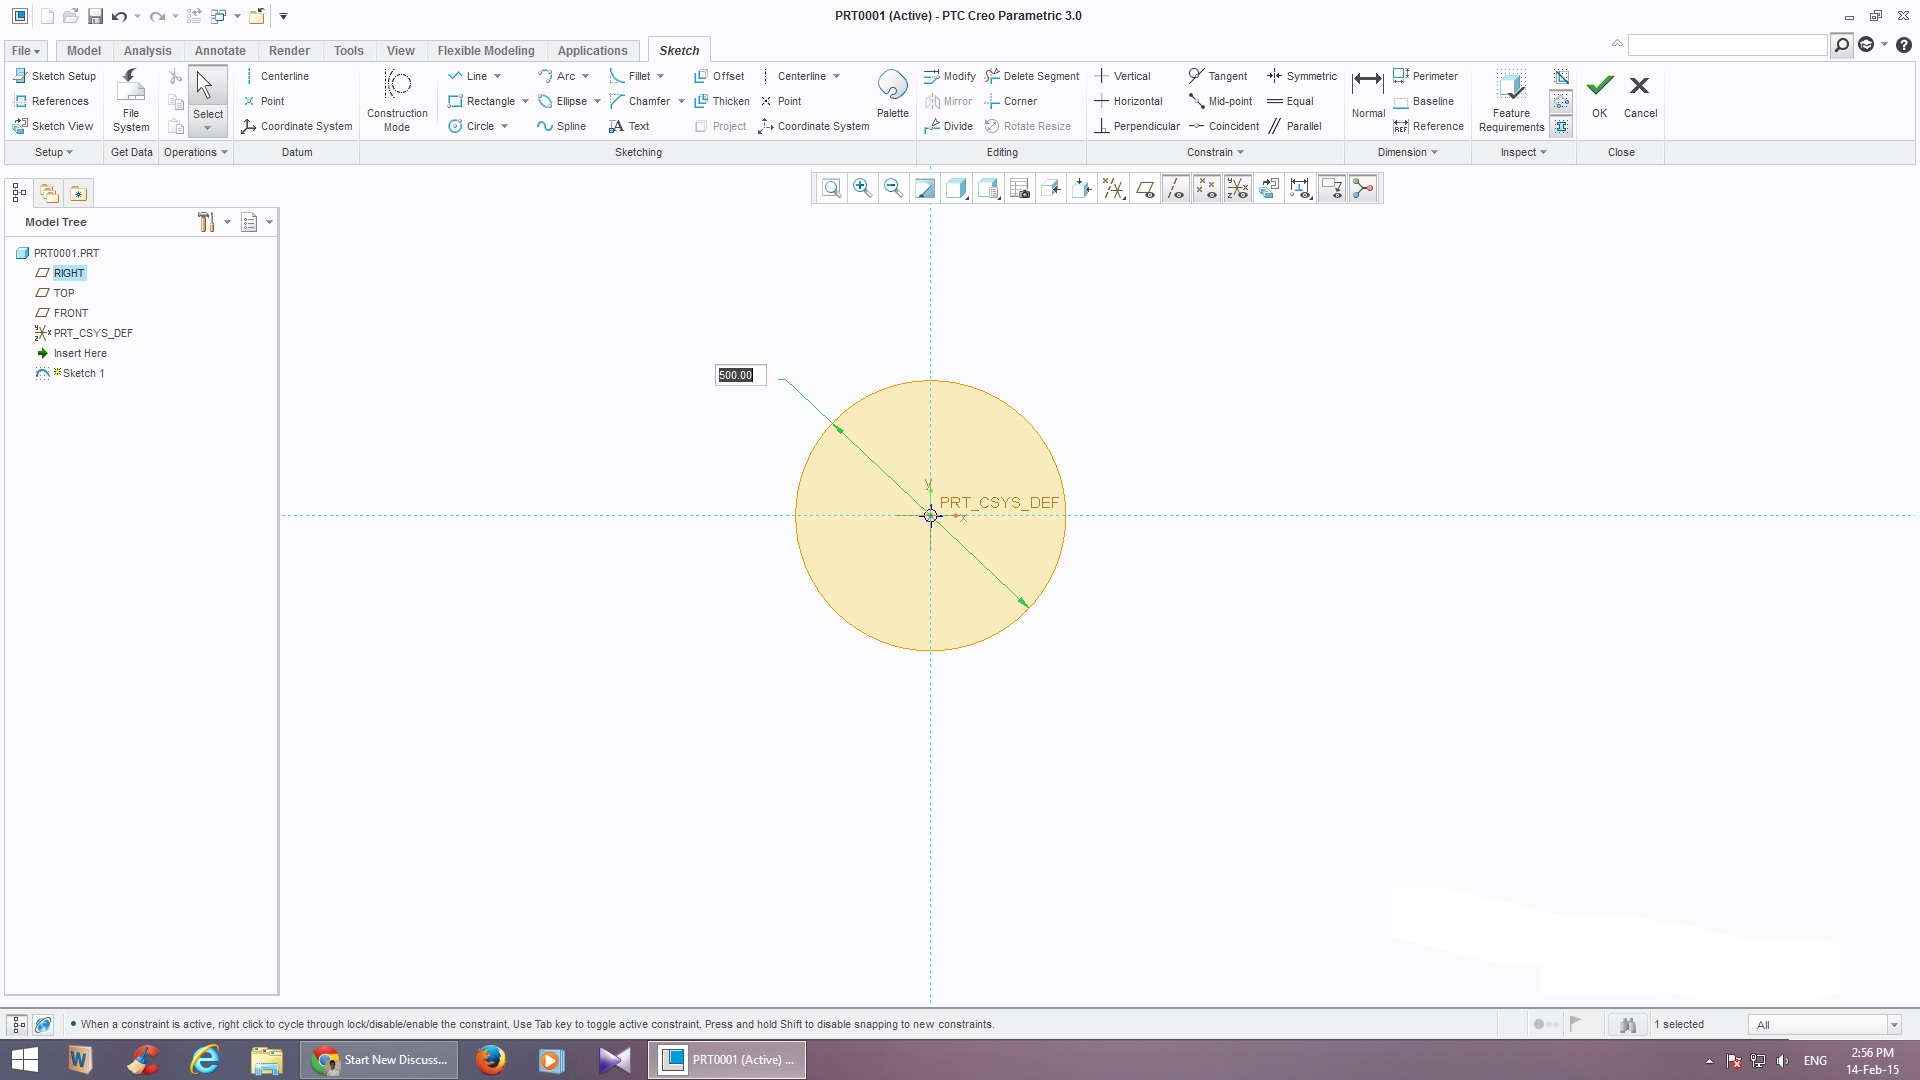Toggle plane display visibility icon

pos(1145,188)
